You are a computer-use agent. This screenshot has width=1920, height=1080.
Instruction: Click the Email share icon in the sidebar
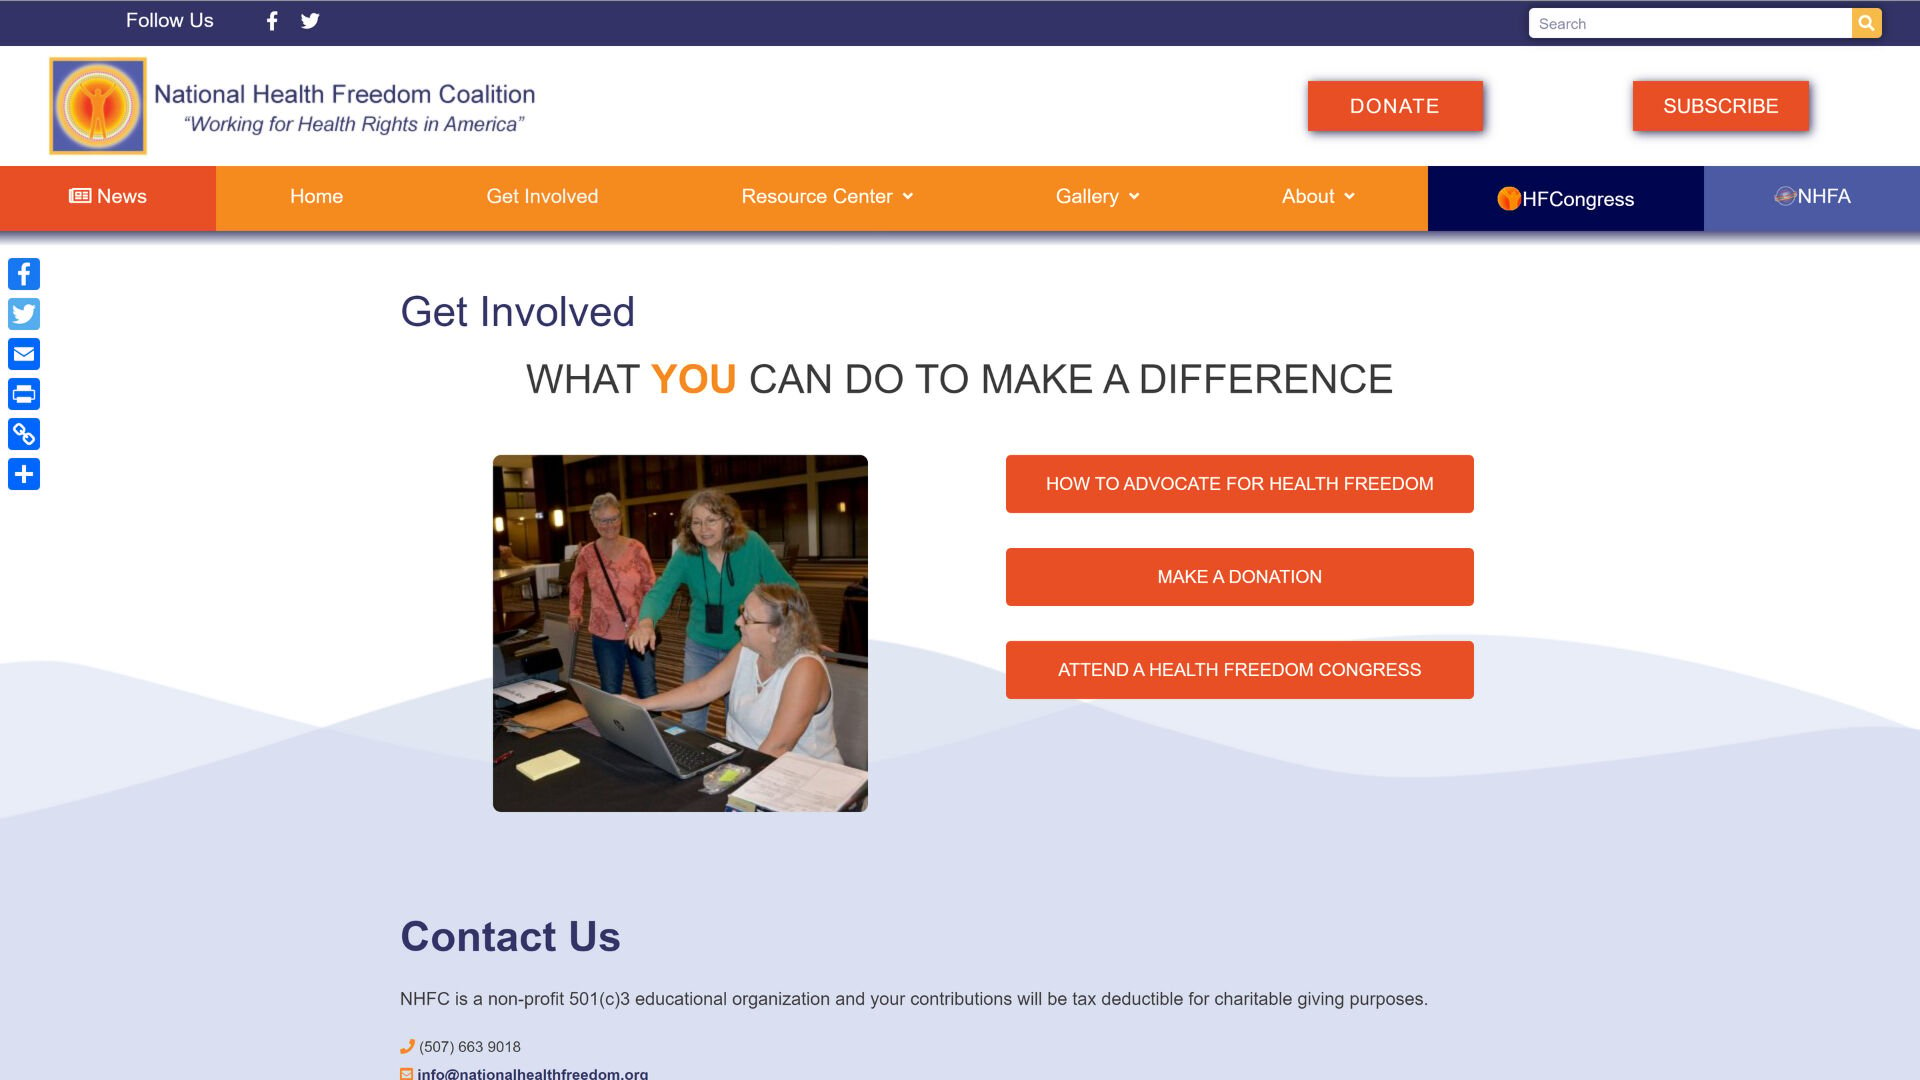[24, 353]
